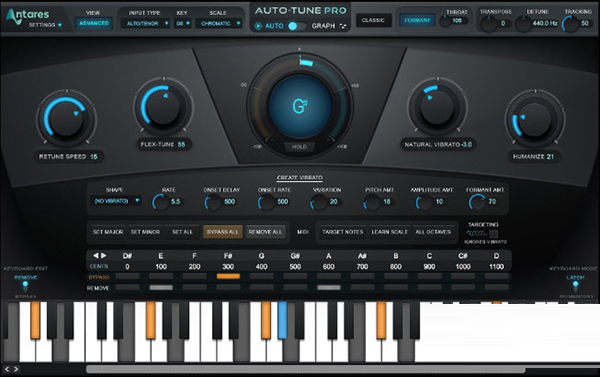Open the Key dropdown
Image resolution: width=600 pixels, height=377 pixels.
[x=183, y=23]
